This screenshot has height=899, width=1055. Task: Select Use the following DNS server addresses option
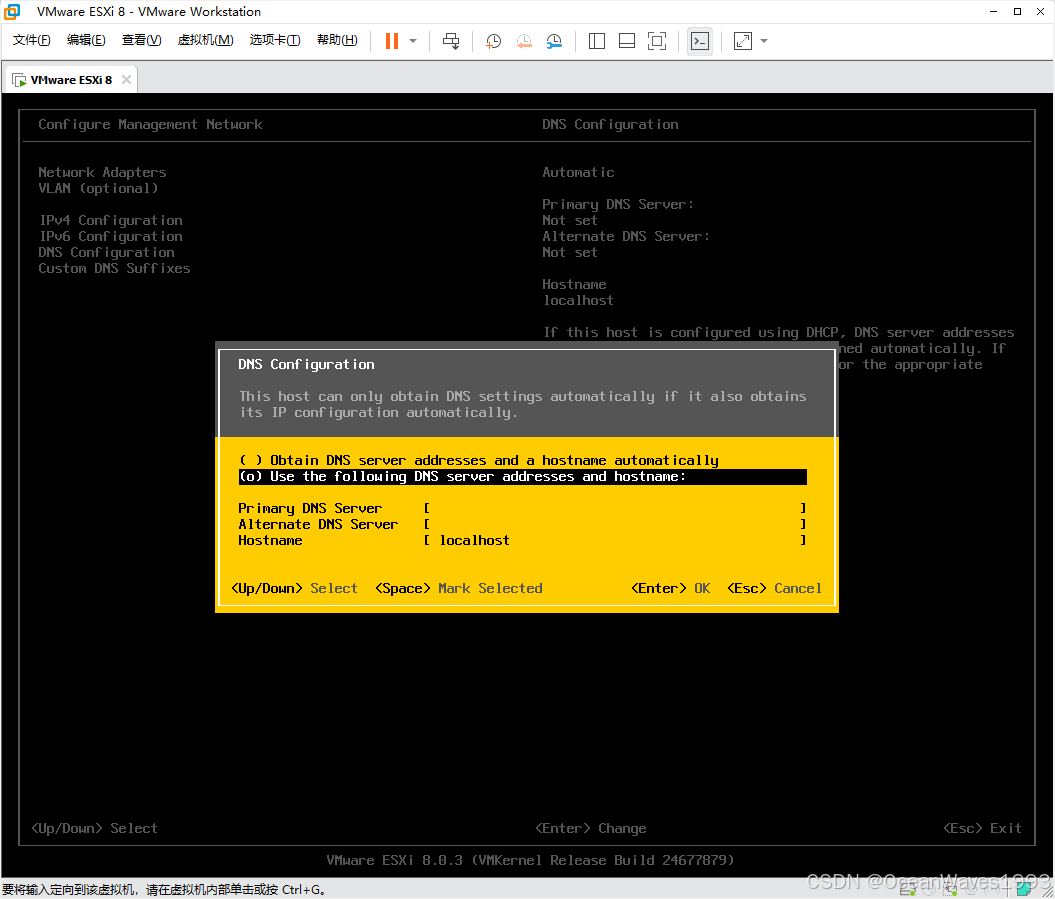[x=523, y=476]
